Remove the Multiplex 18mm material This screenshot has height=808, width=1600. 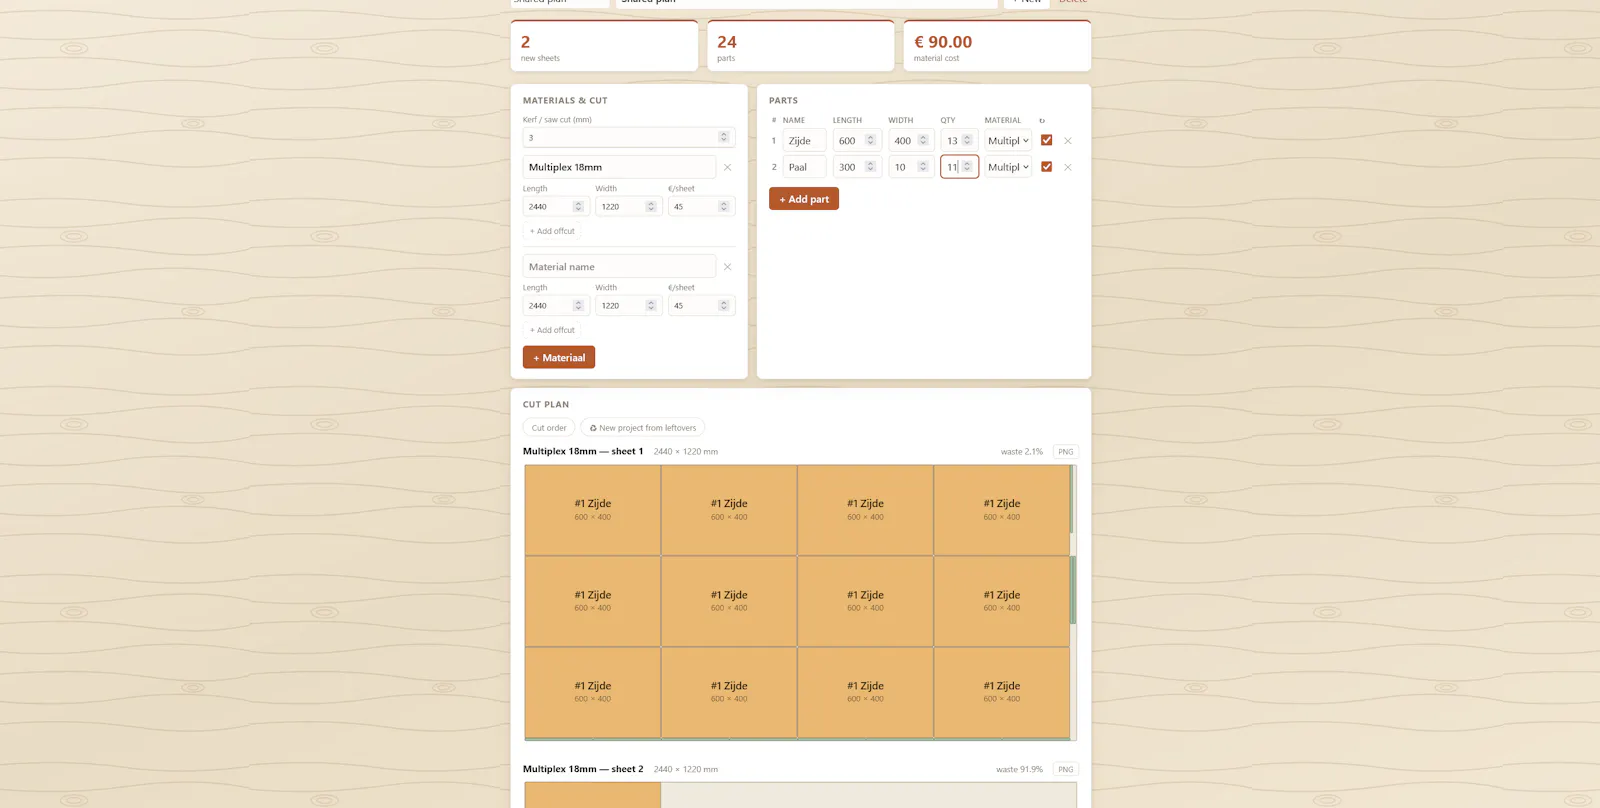point(727,168)
